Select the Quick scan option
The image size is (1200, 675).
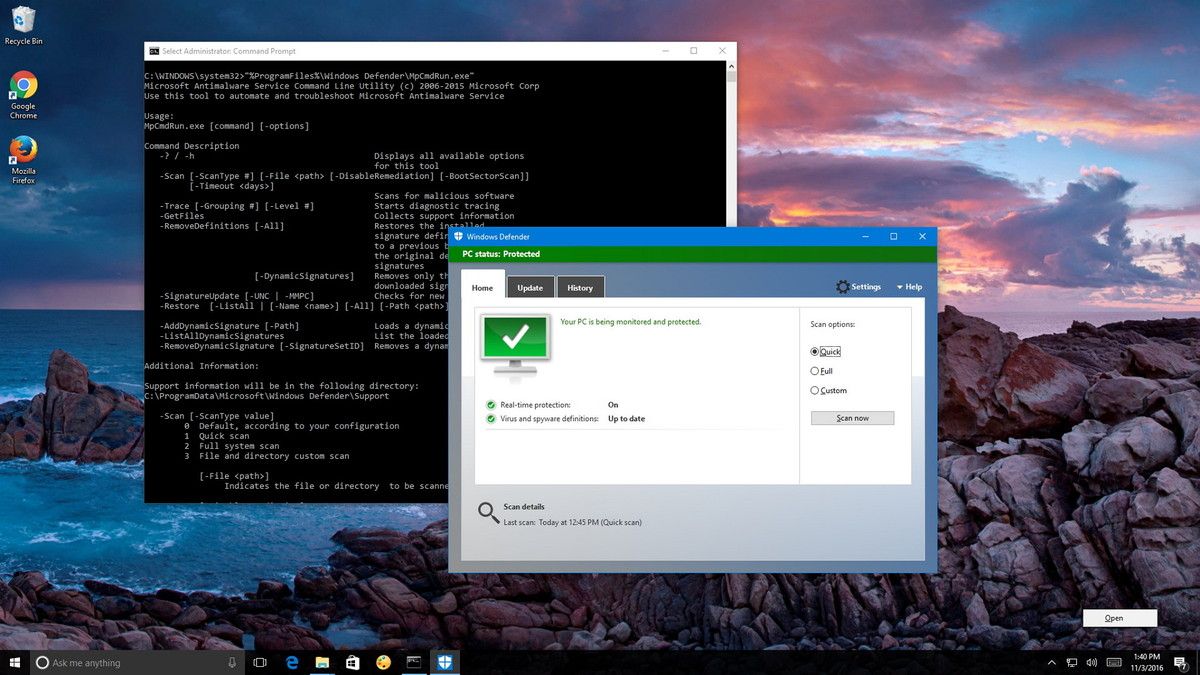point(826,352)
